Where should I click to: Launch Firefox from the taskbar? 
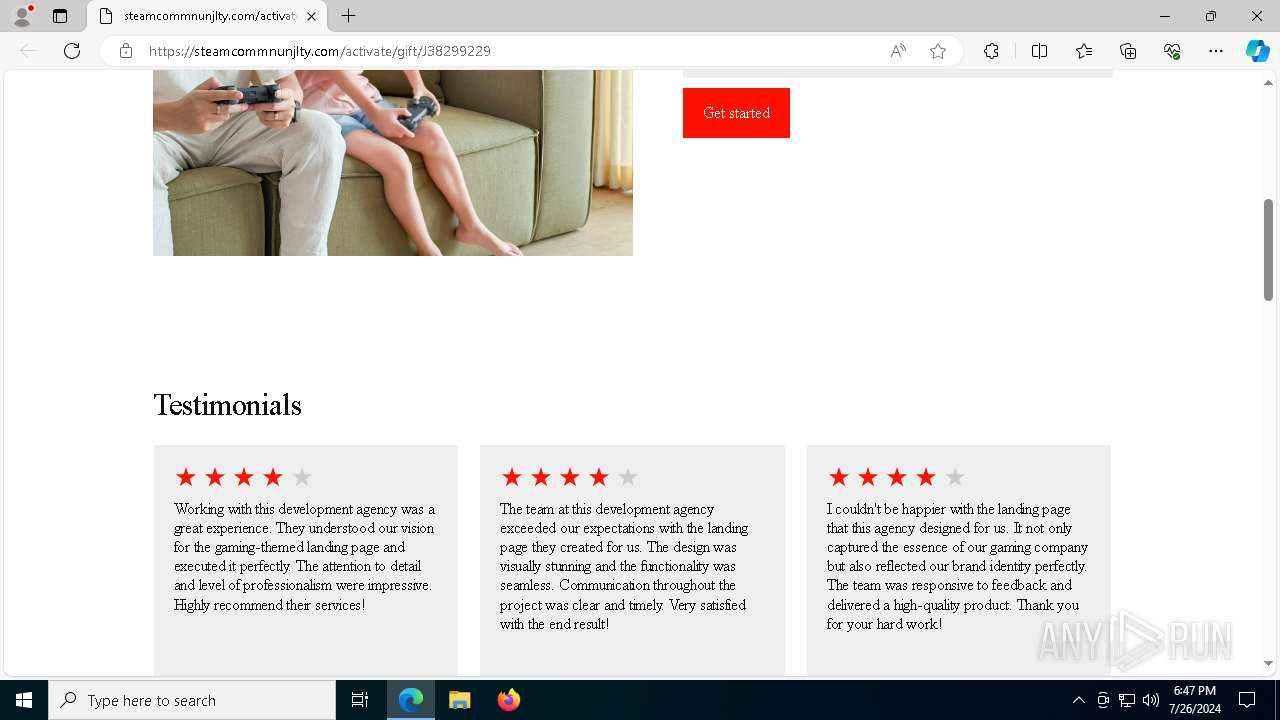coord(508,700)
